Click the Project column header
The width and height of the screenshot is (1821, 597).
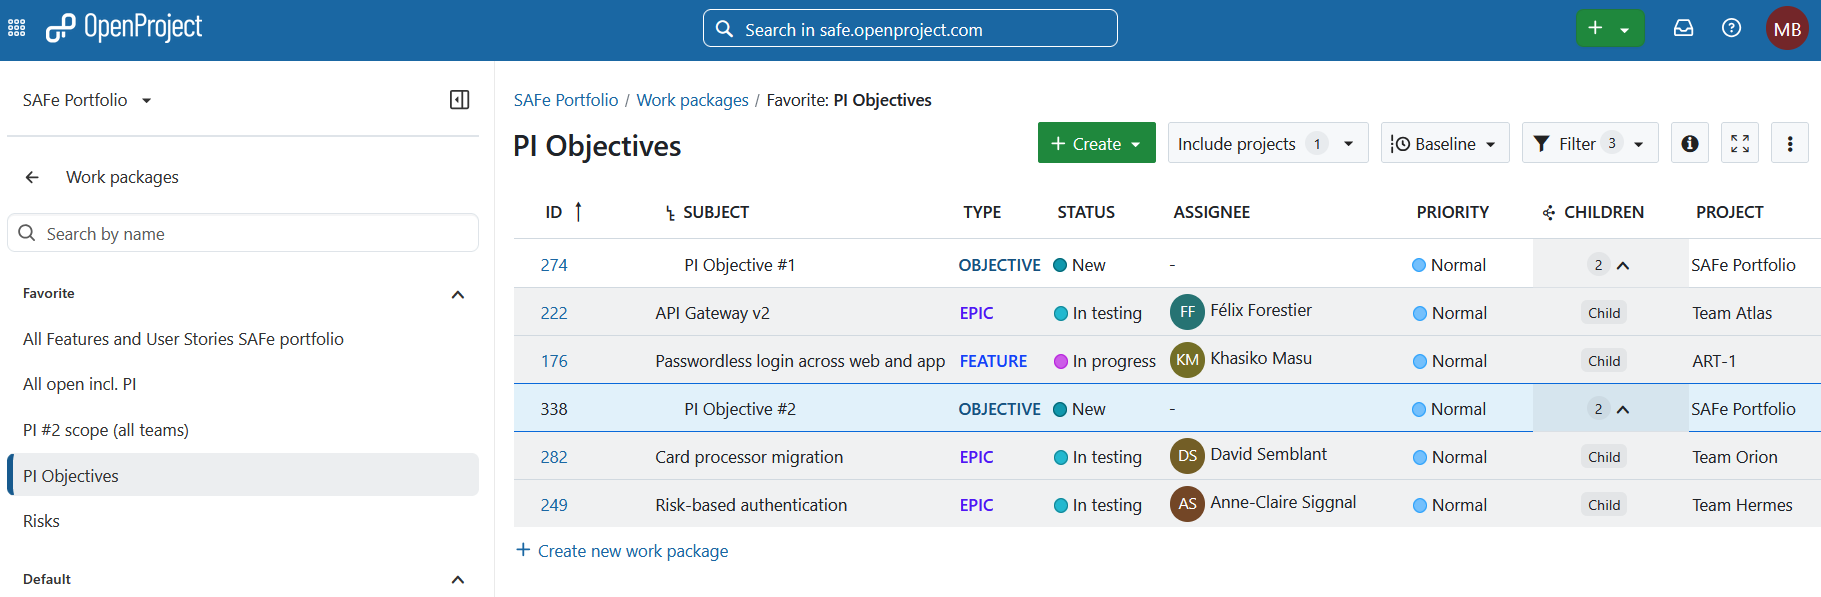click(x=1729, y=212)
